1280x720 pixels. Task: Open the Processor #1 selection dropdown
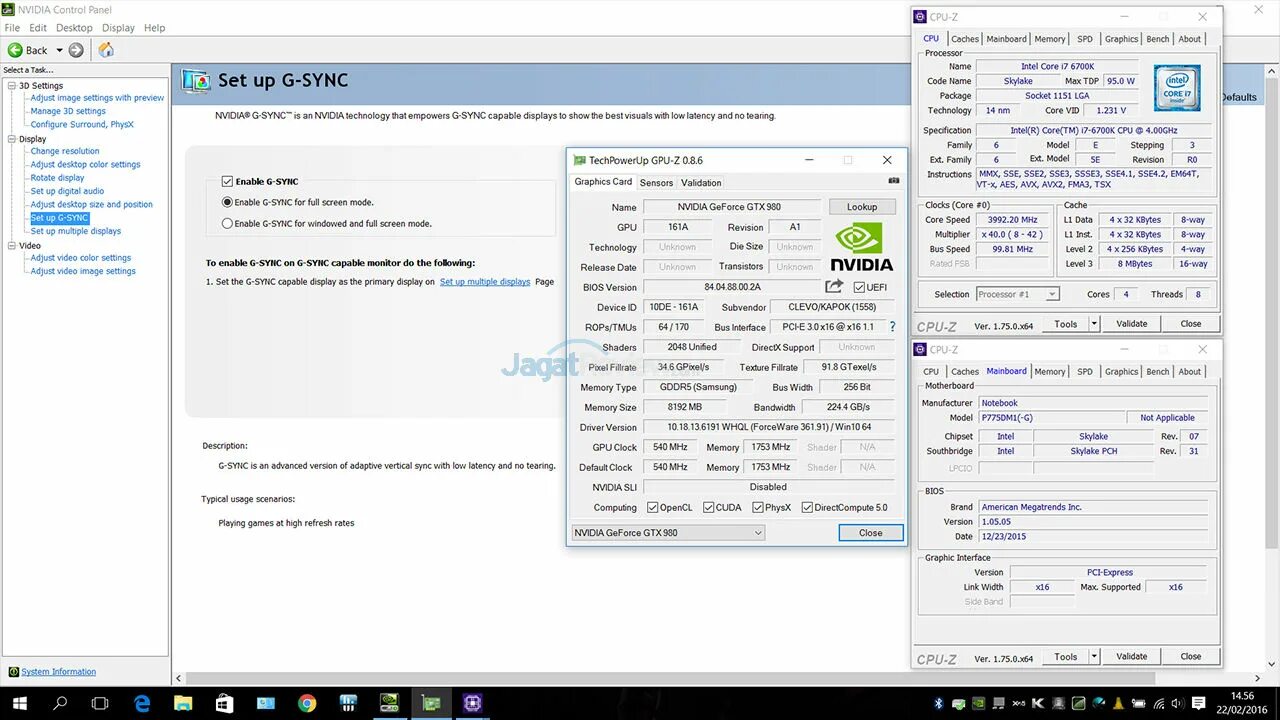pyautogui.click(x=1017, y=294)
